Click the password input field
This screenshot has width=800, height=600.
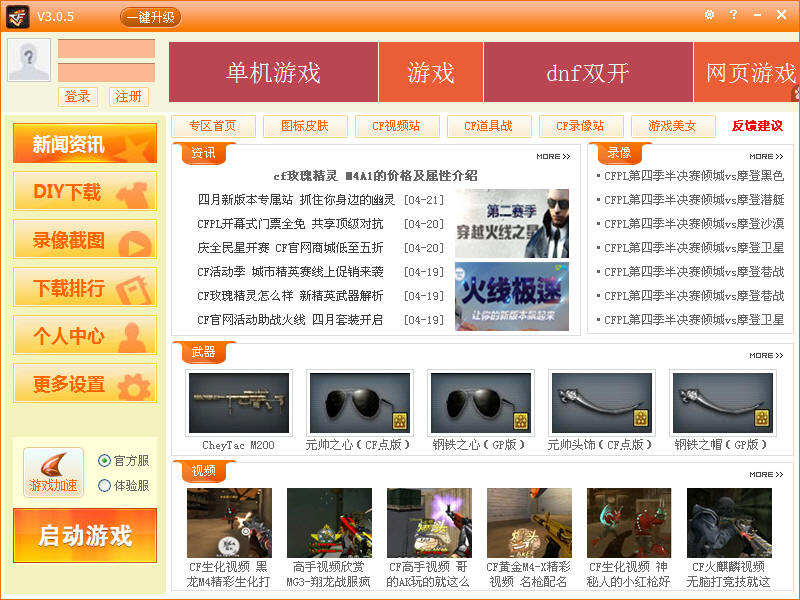click(x=106, y=72)
